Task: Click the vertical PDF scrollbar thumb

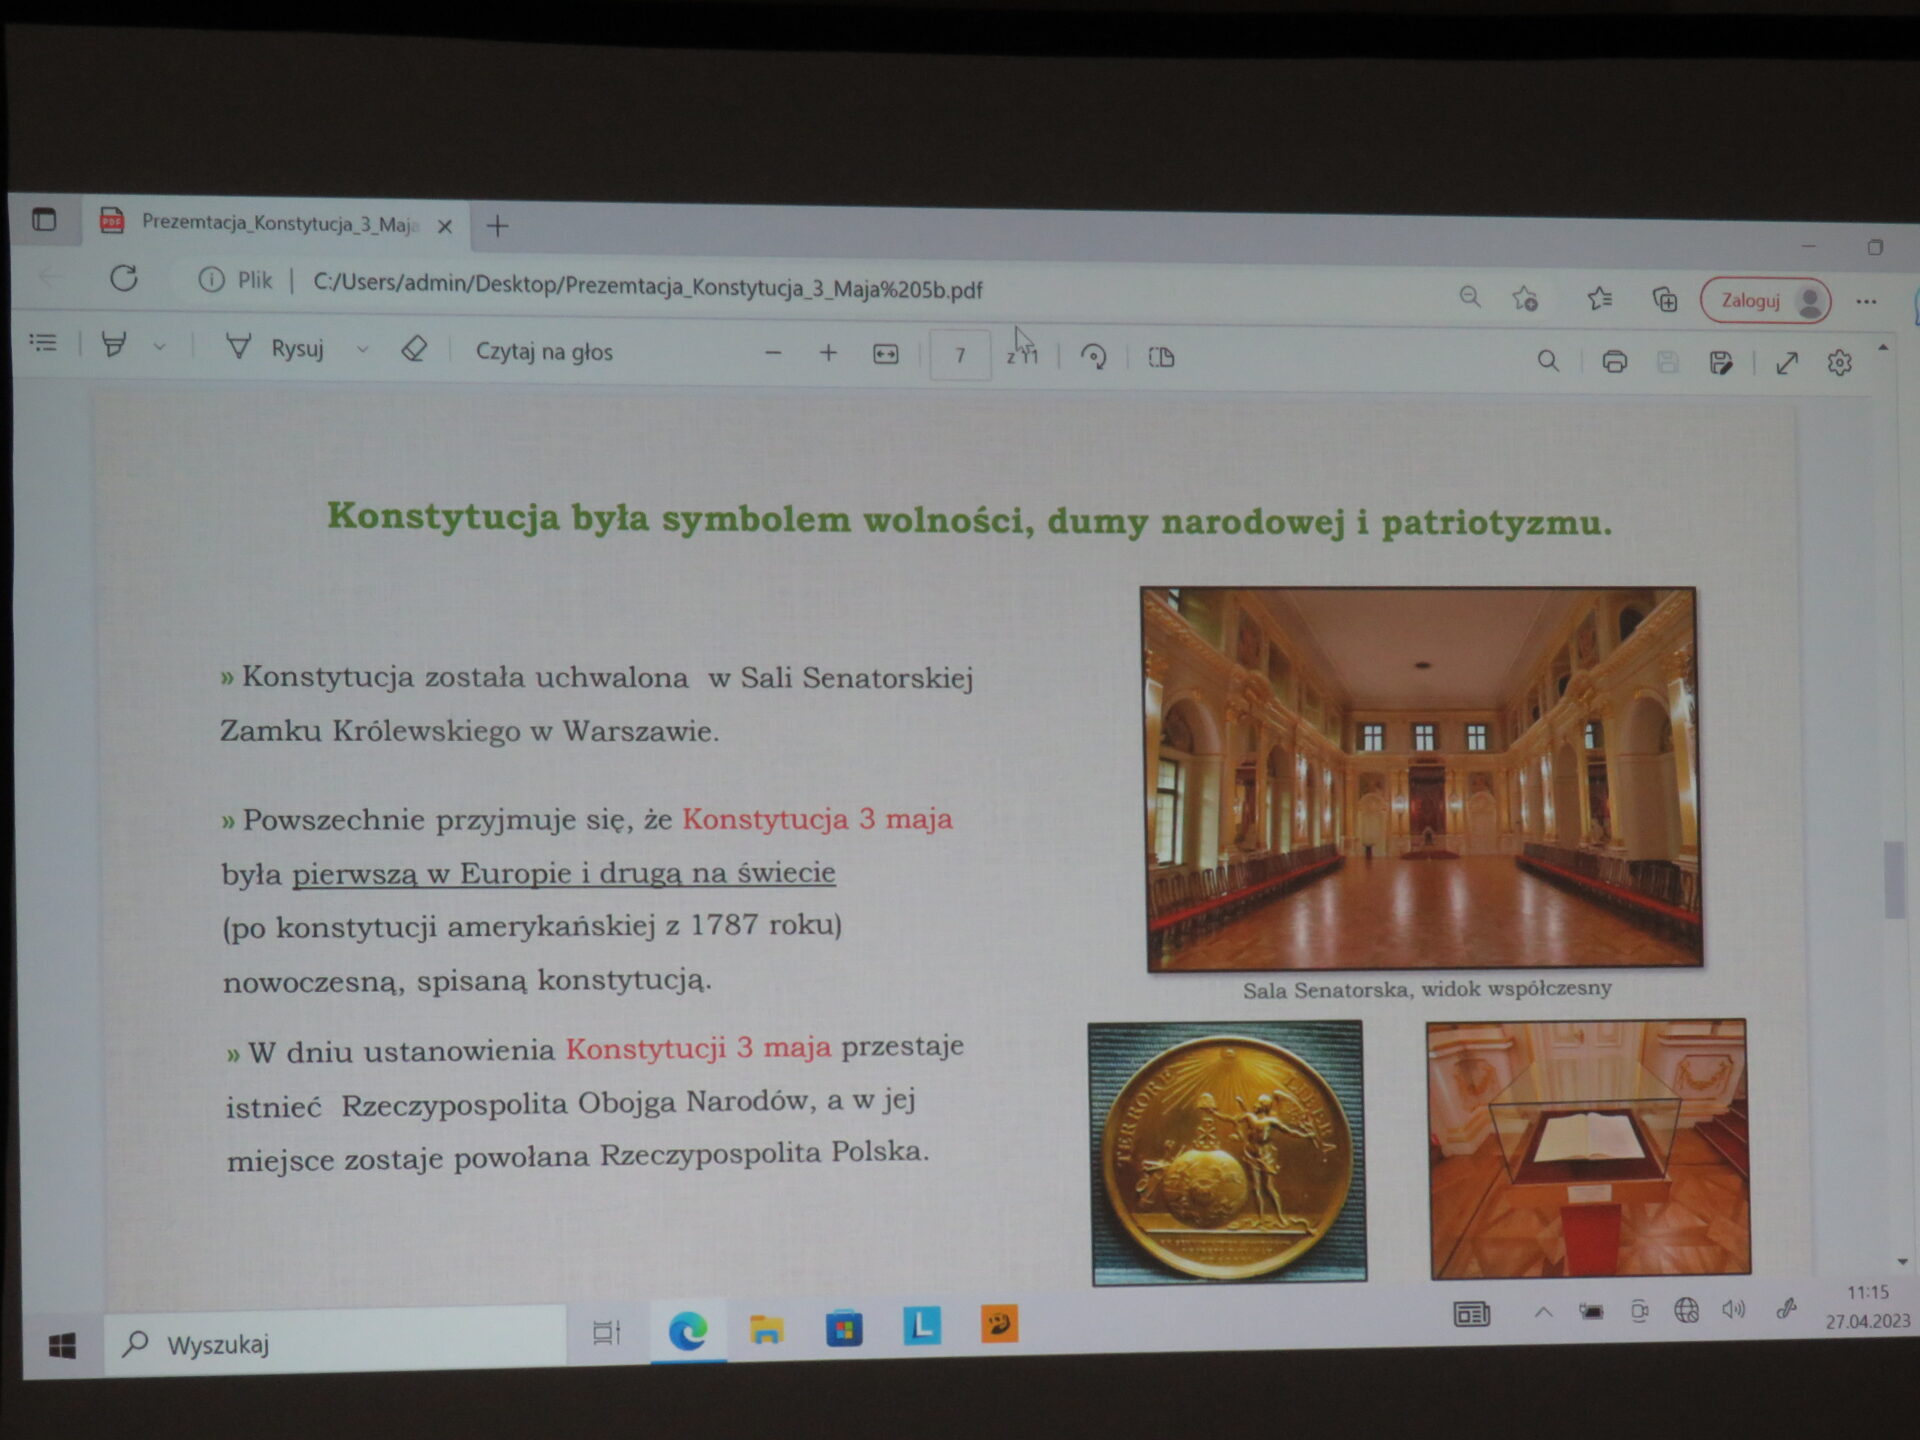Action: pos(1893,879)
